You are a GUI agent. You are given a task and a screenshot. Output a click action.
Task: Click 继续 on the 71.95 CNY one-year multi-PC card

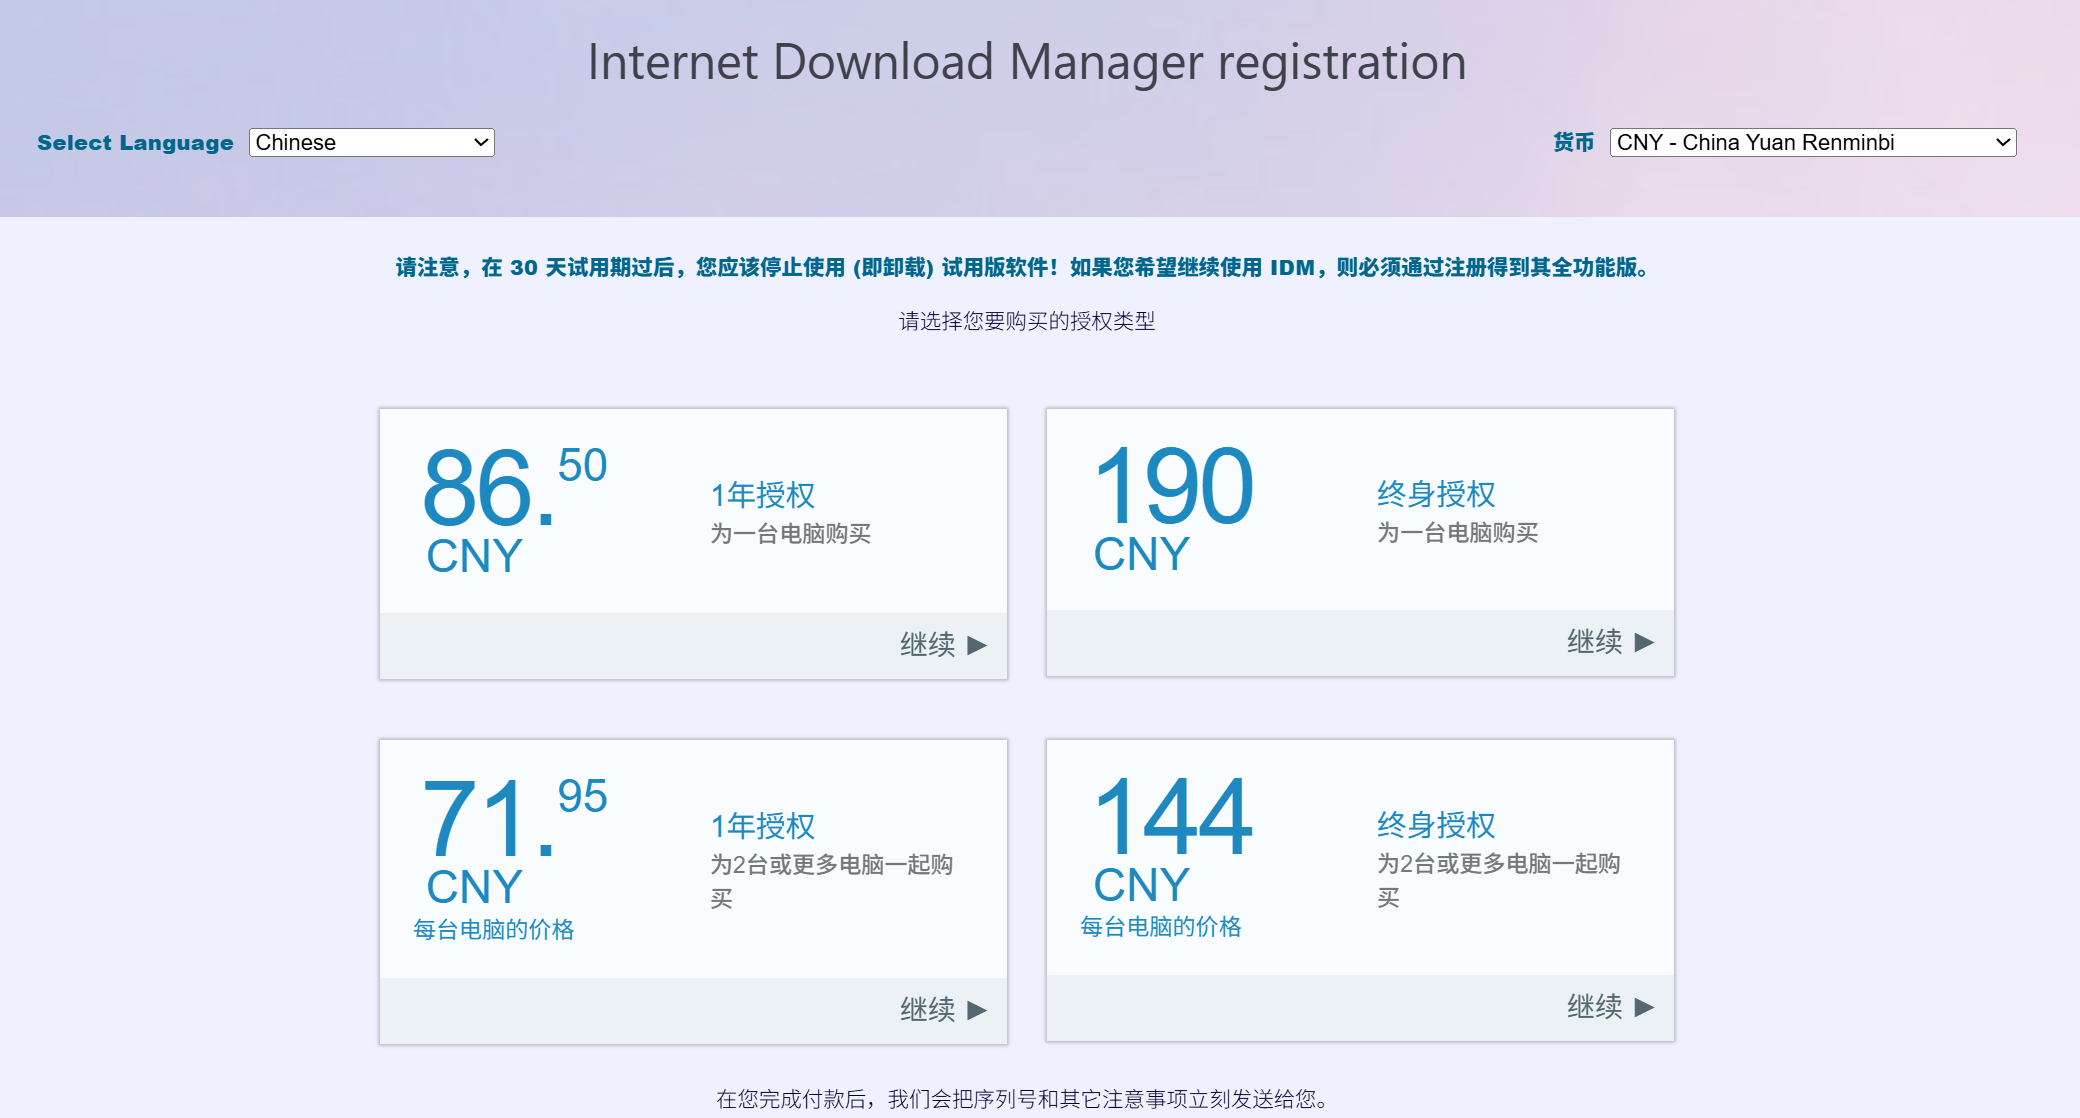pyautogui.click(x=927, y=1010)
